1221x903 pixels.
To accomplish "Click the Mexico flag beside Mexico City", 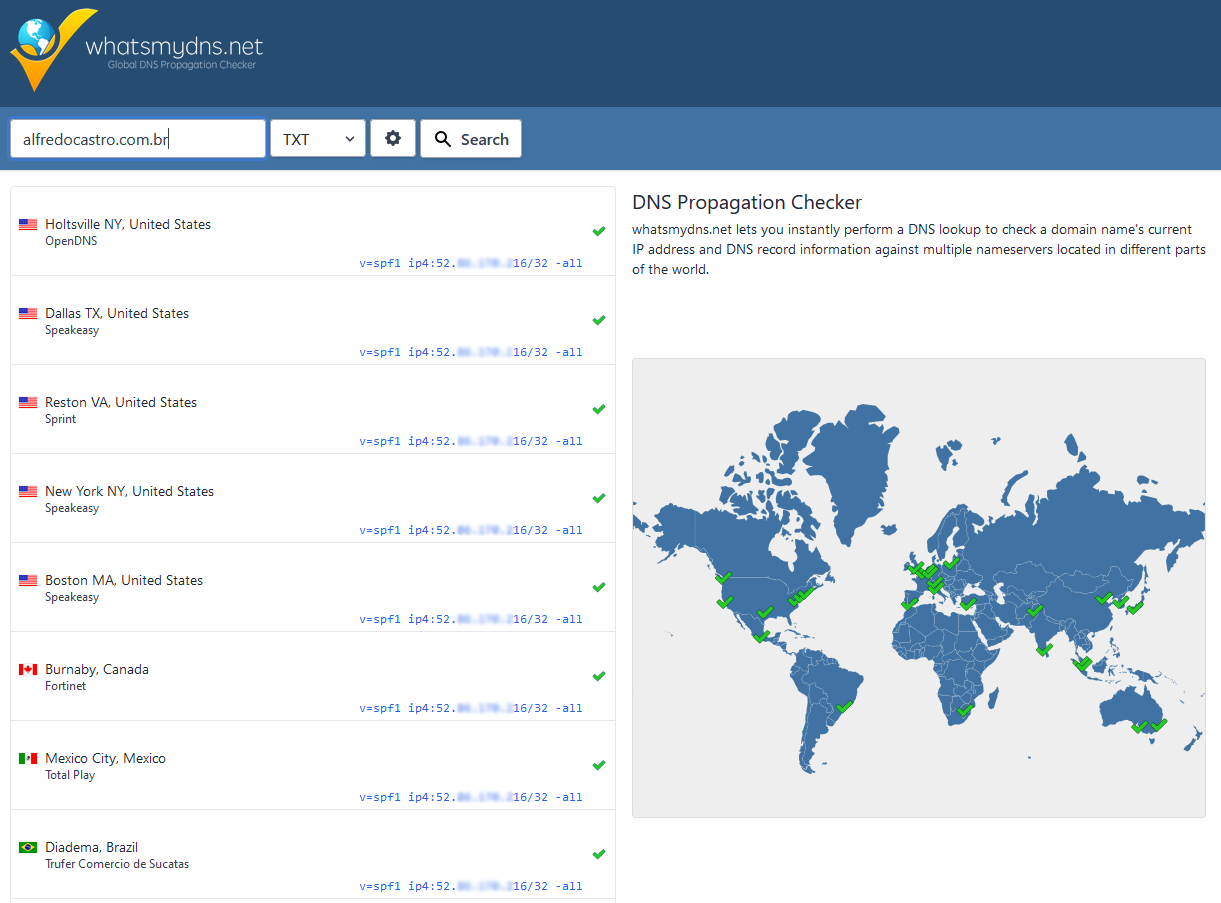I will tap(28, 759).
